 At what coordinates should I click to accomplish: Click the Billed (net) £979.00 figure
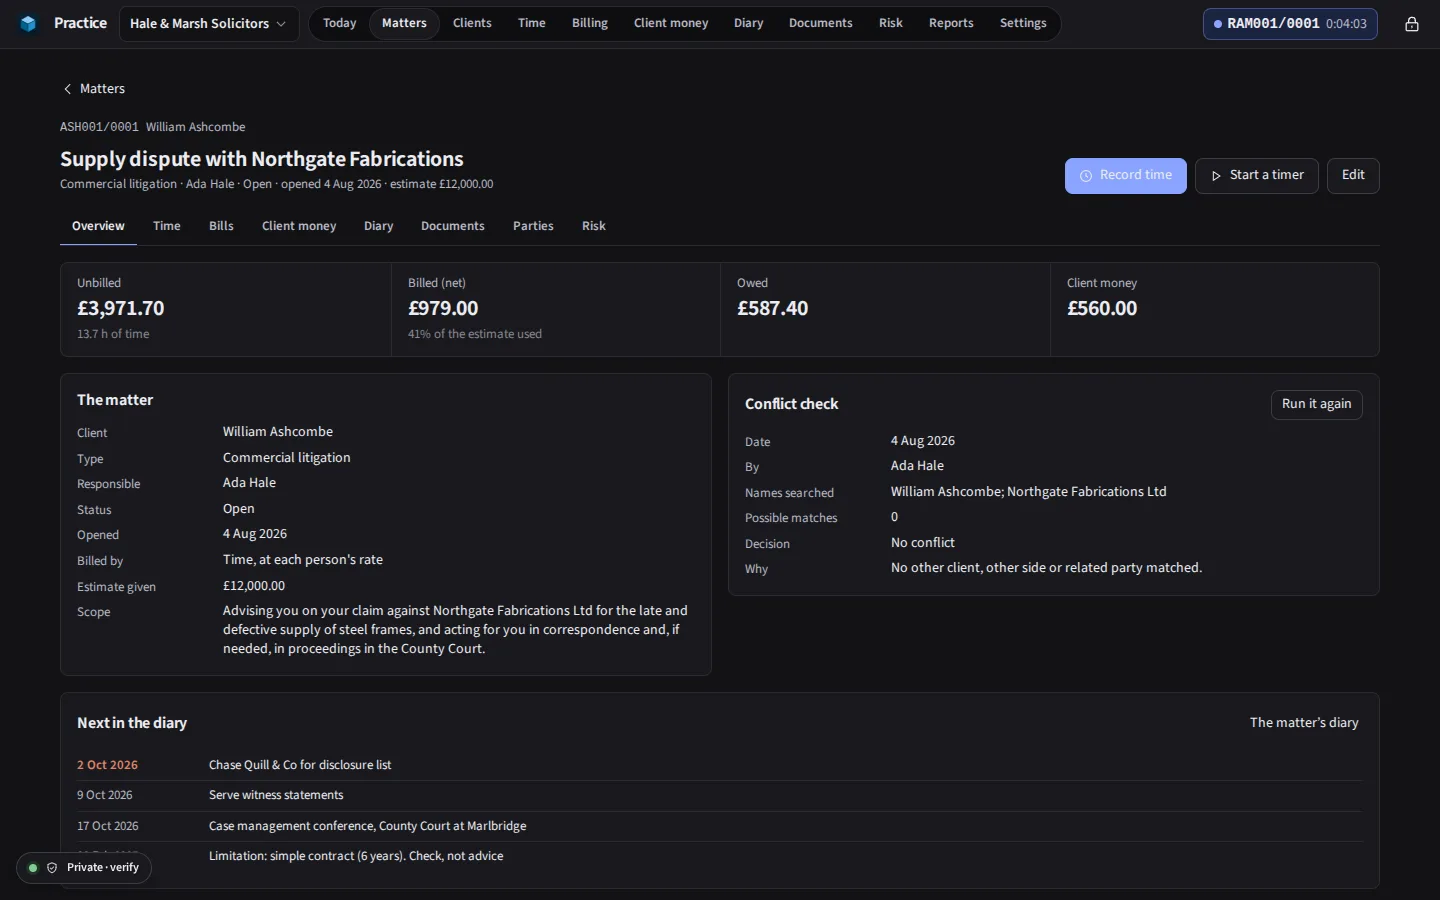443,309
